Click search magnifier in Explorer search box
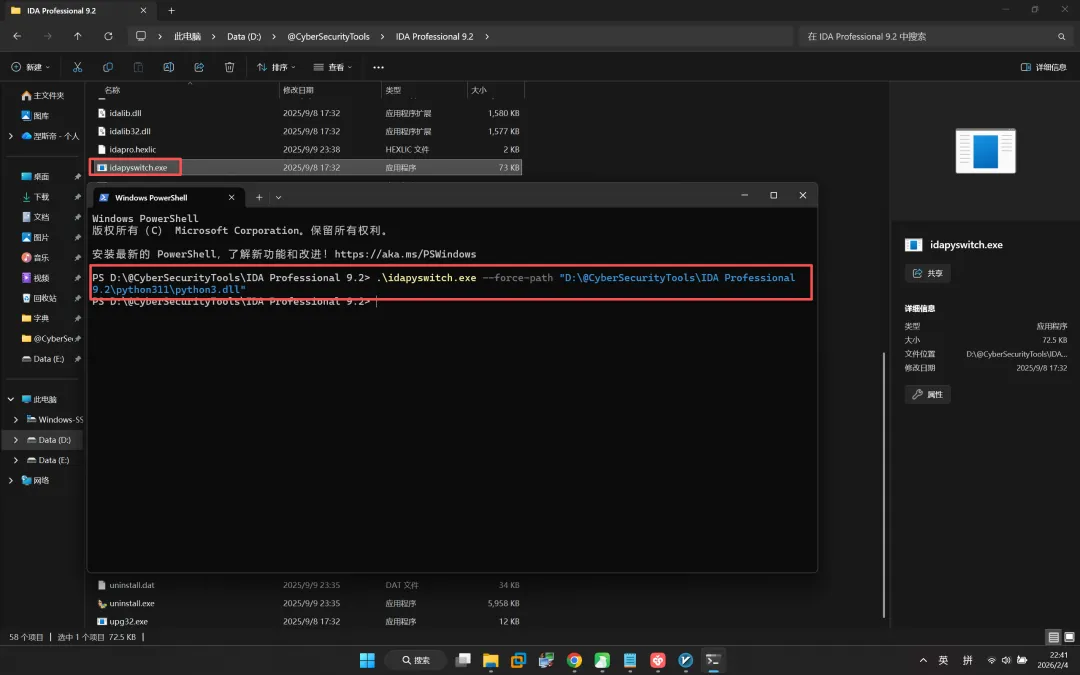Image resolution: width=1080 pixels, height=675 pixels. tap(1061, 37)
